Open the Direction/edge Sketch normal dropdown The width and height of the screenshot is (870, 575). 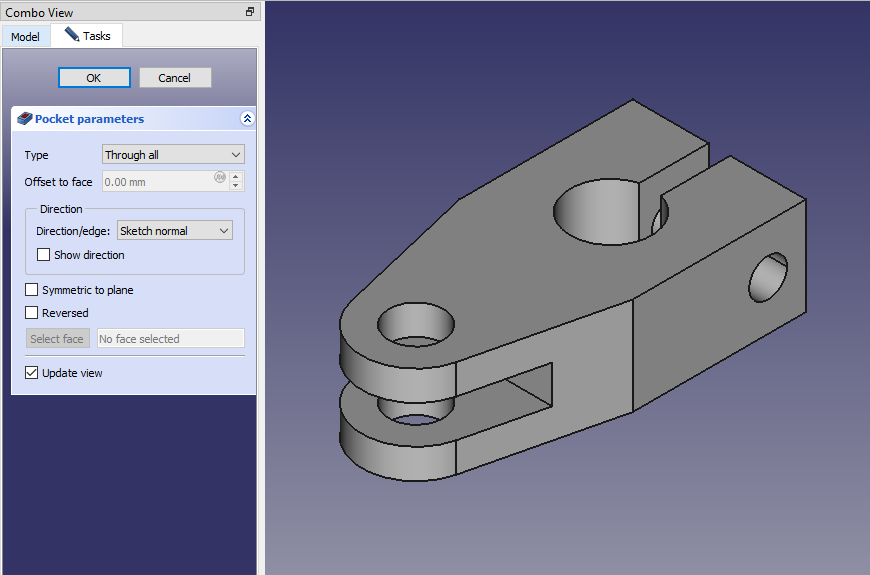point(174,231)
